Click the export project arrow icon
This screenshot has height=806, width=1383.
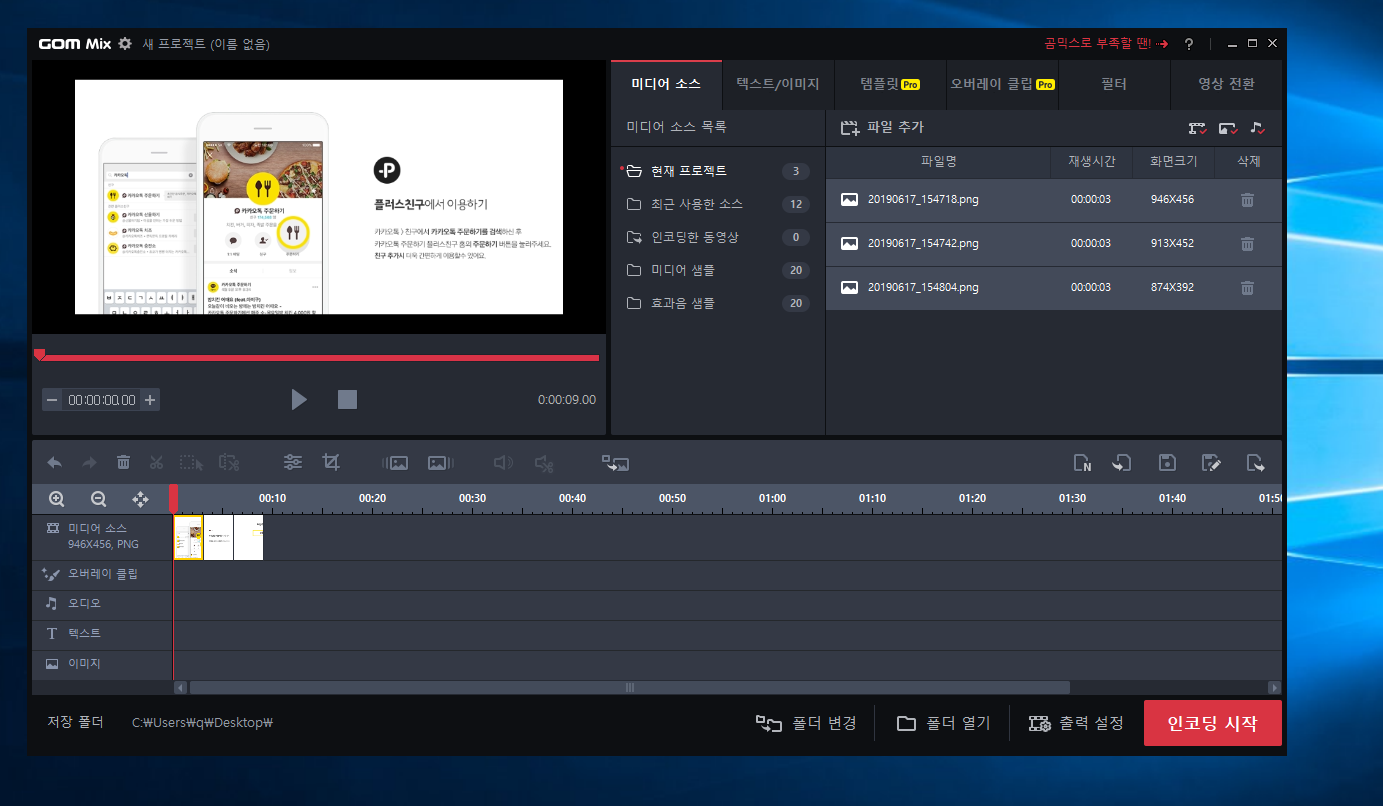point(1256,463)
